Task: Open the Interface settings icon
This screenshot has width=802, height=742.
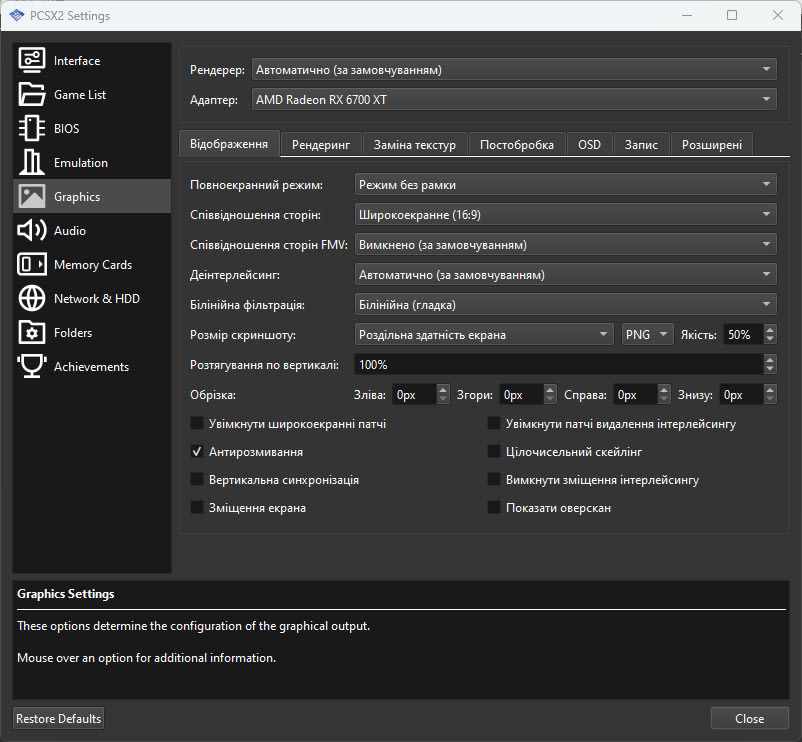Action: pyautogui.click(x=32, y=60)
